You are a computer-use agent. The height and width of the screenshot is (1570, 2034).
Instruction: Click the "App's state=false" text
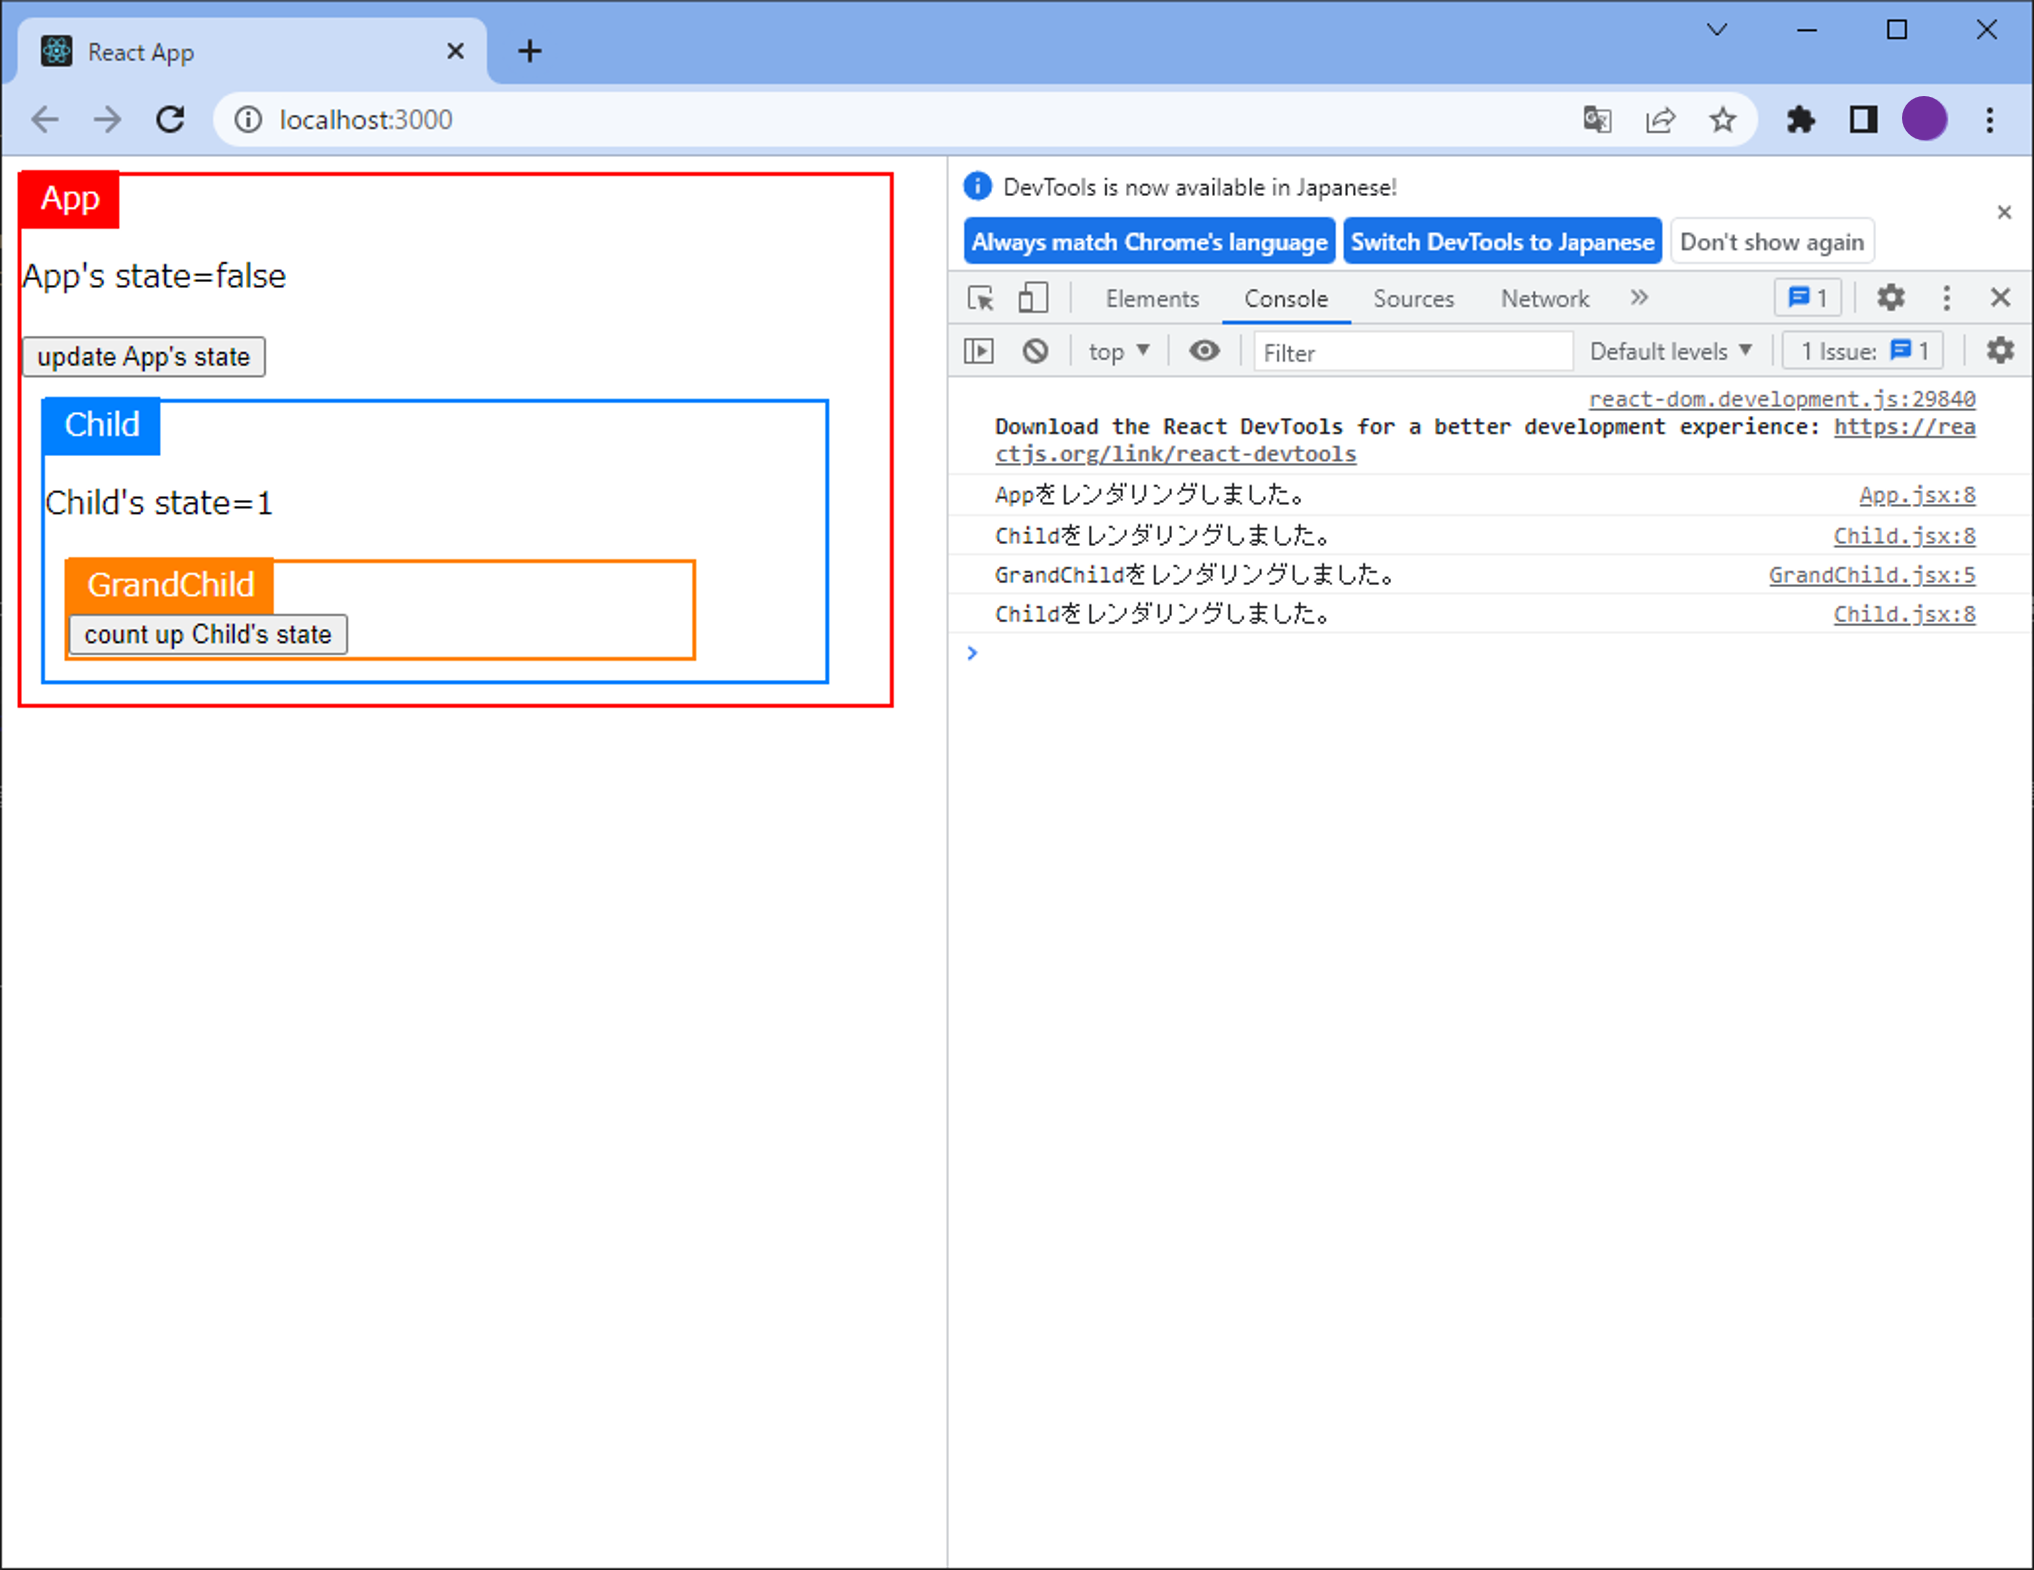154,276
